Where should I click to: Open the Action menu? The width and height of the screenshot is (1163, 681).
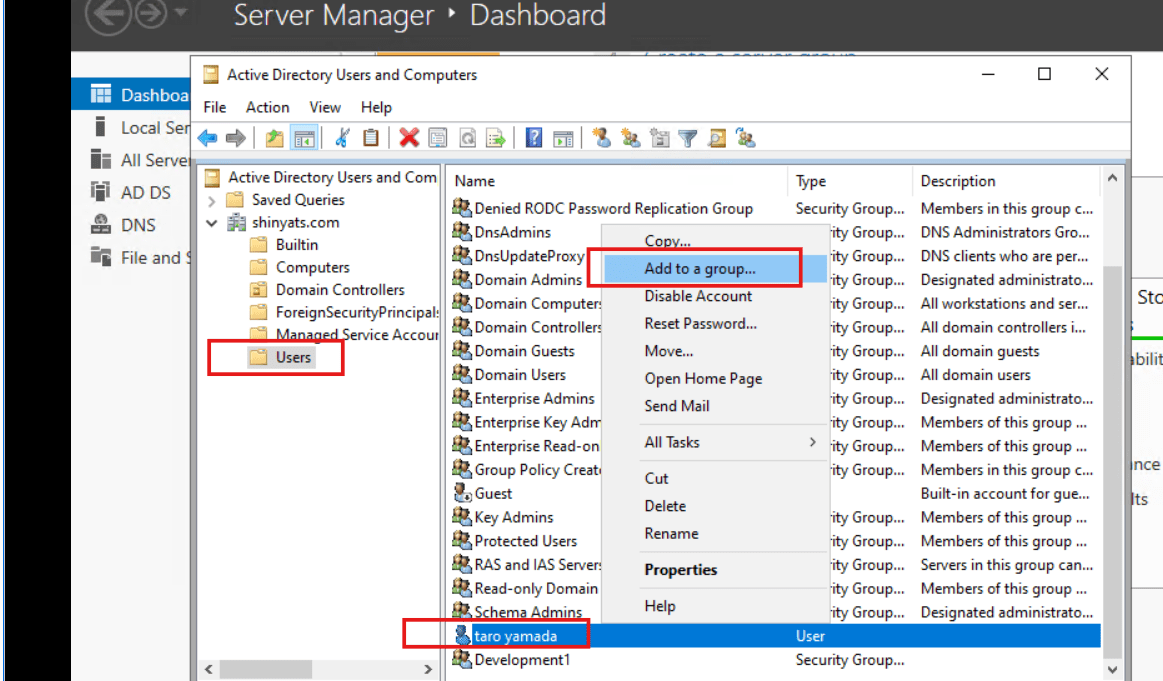268,108
